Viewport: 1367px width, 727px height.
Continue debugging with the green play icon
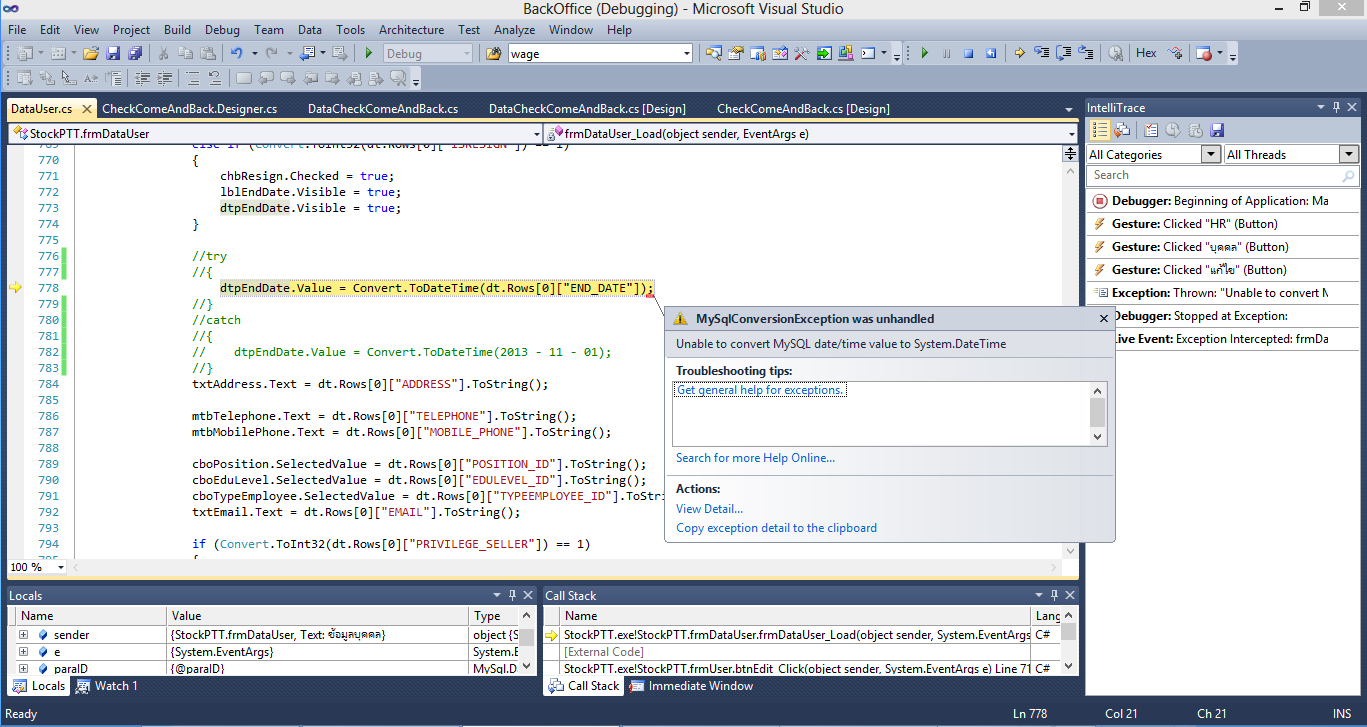[925, 53]
